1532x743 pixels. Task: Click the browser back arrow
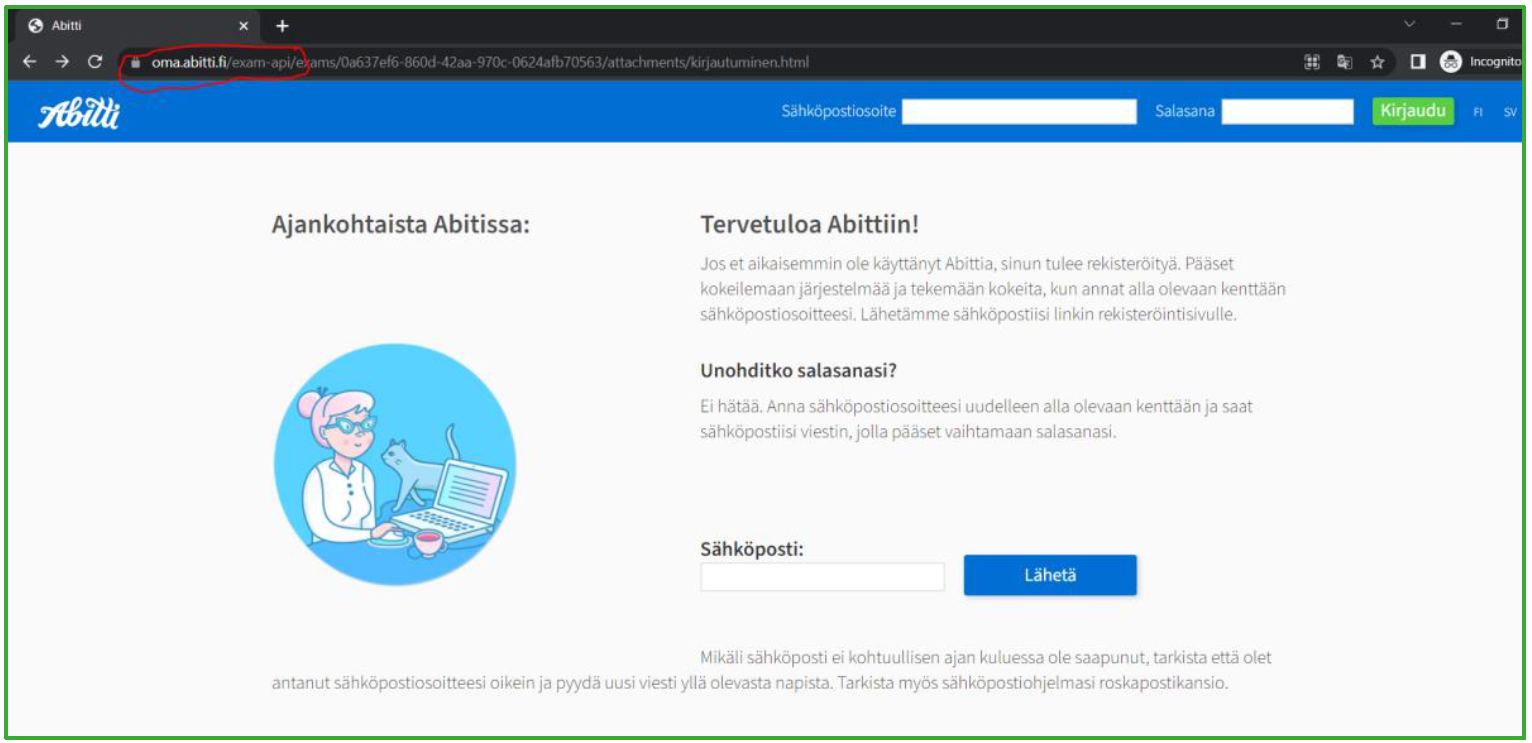30,62
